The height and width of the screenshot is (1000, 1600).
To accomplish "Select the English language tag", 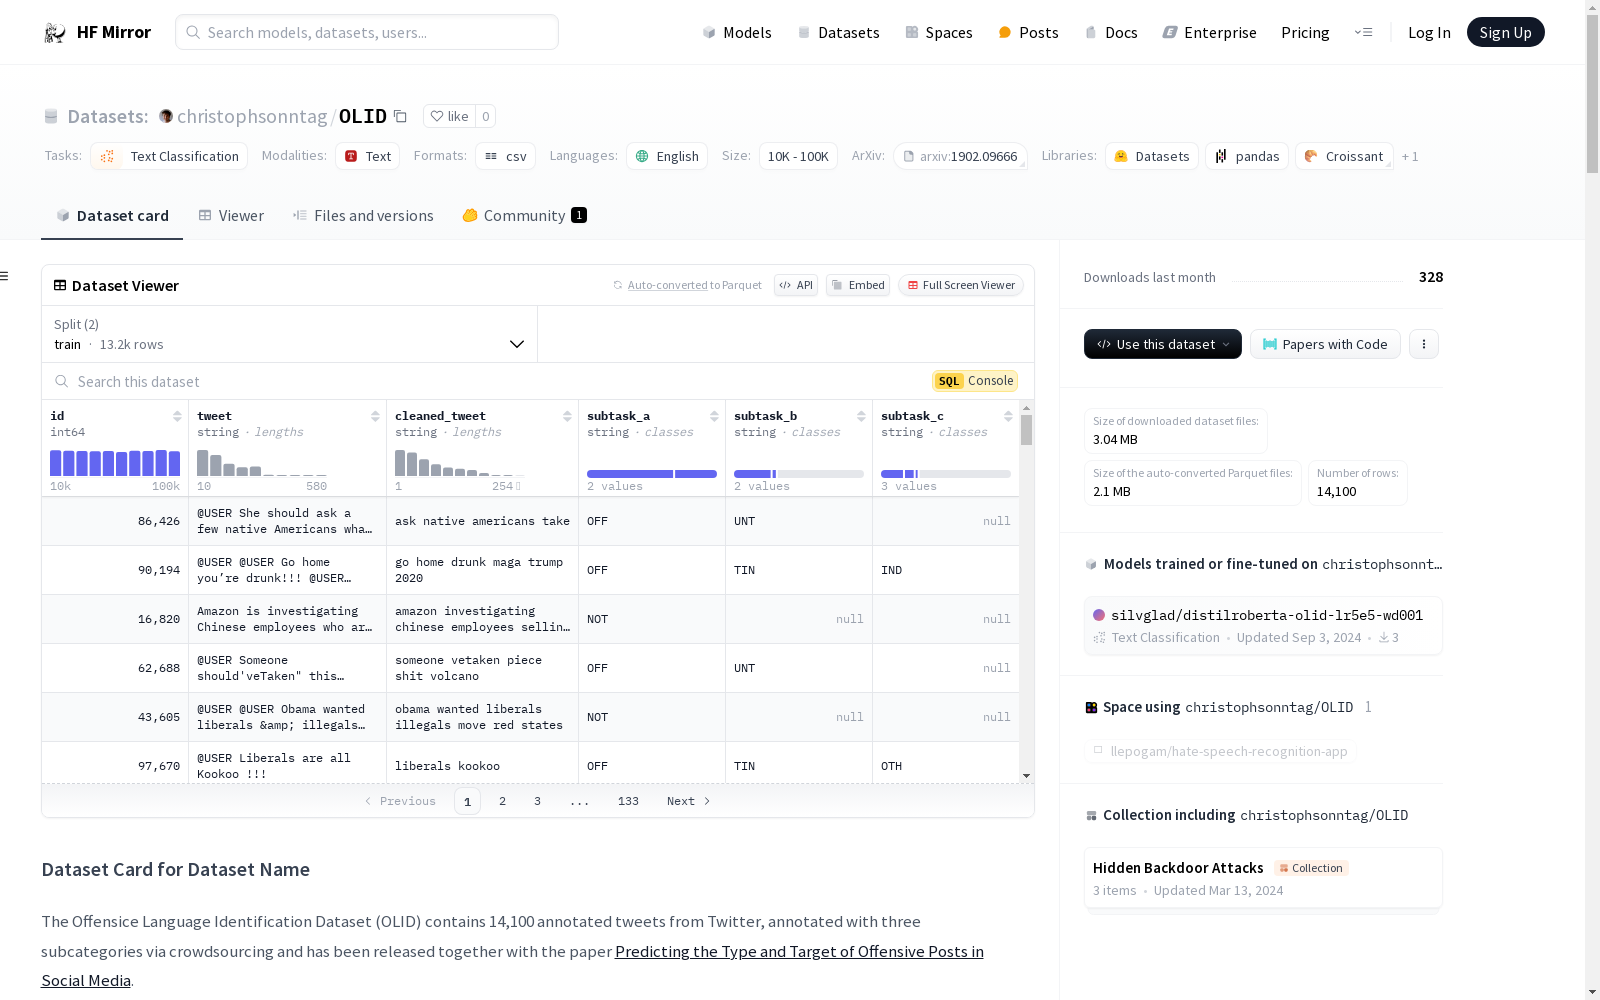I will coord(667,156).
